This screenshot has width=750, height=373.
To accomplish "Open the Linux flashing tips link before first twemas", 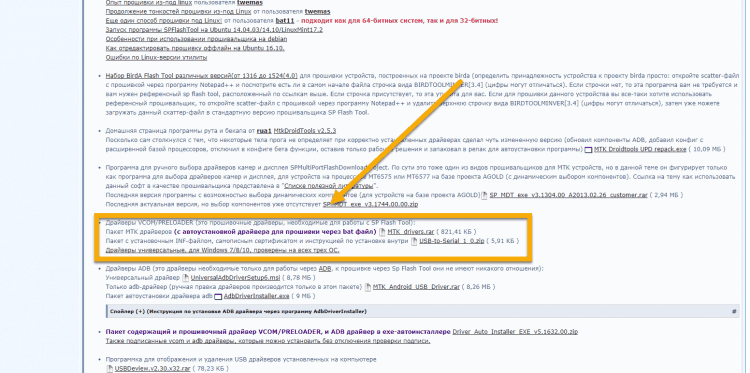I will click(149, 3).
